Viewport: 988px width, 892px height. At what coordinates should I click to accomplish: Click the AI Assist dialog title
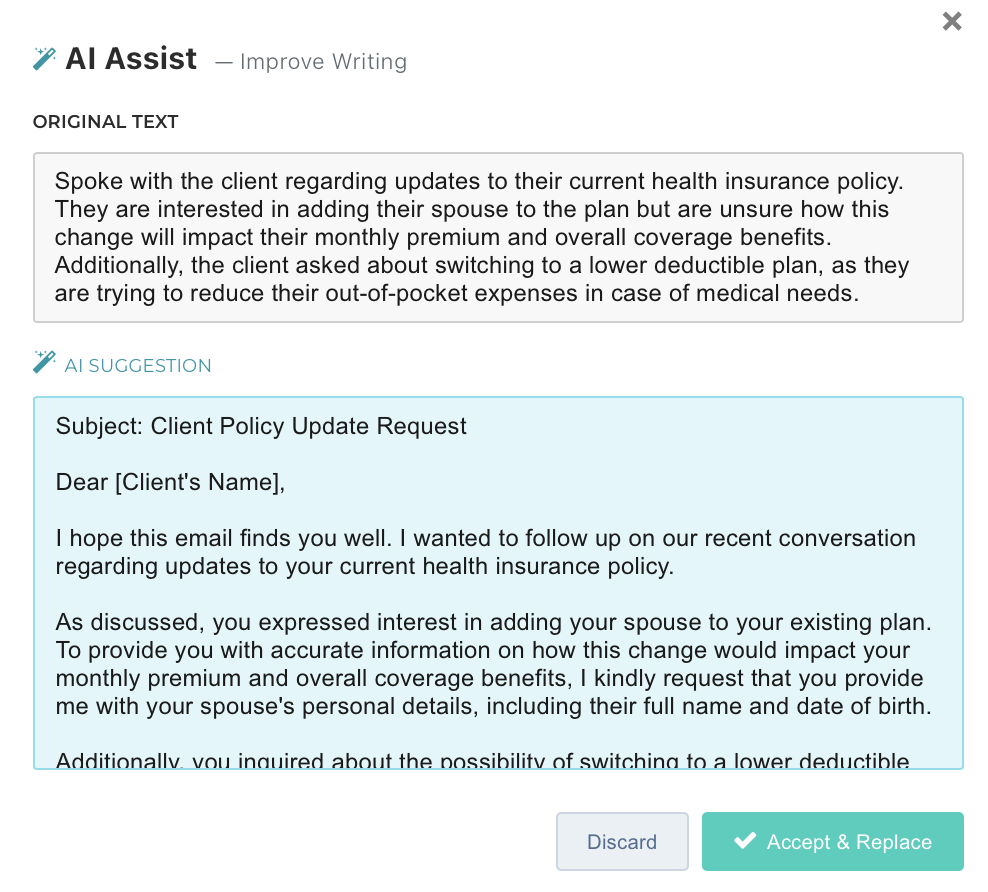coord(131,59)
